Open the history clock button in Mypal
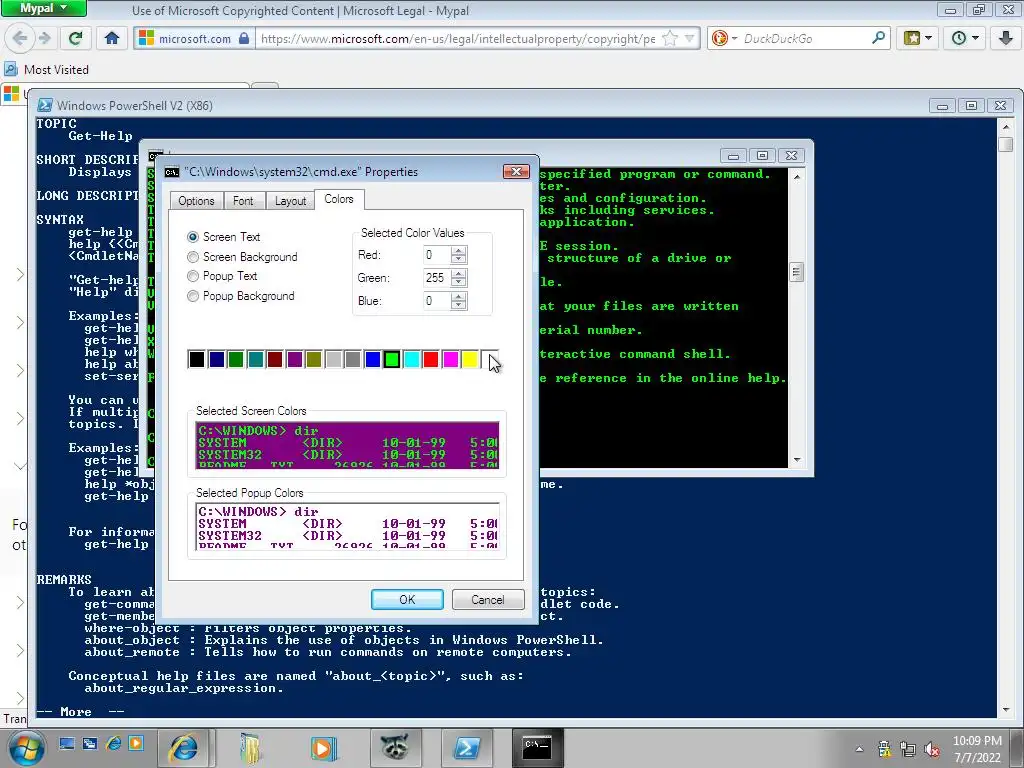This screenshot has width=1024, height=768. 965,39
